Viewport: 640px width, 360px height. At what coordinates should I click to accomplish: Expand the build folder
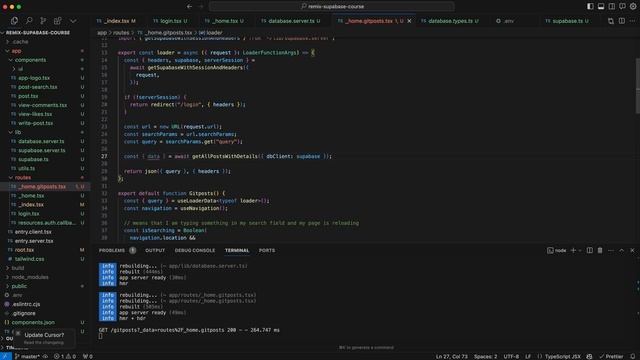click(18, 268)
